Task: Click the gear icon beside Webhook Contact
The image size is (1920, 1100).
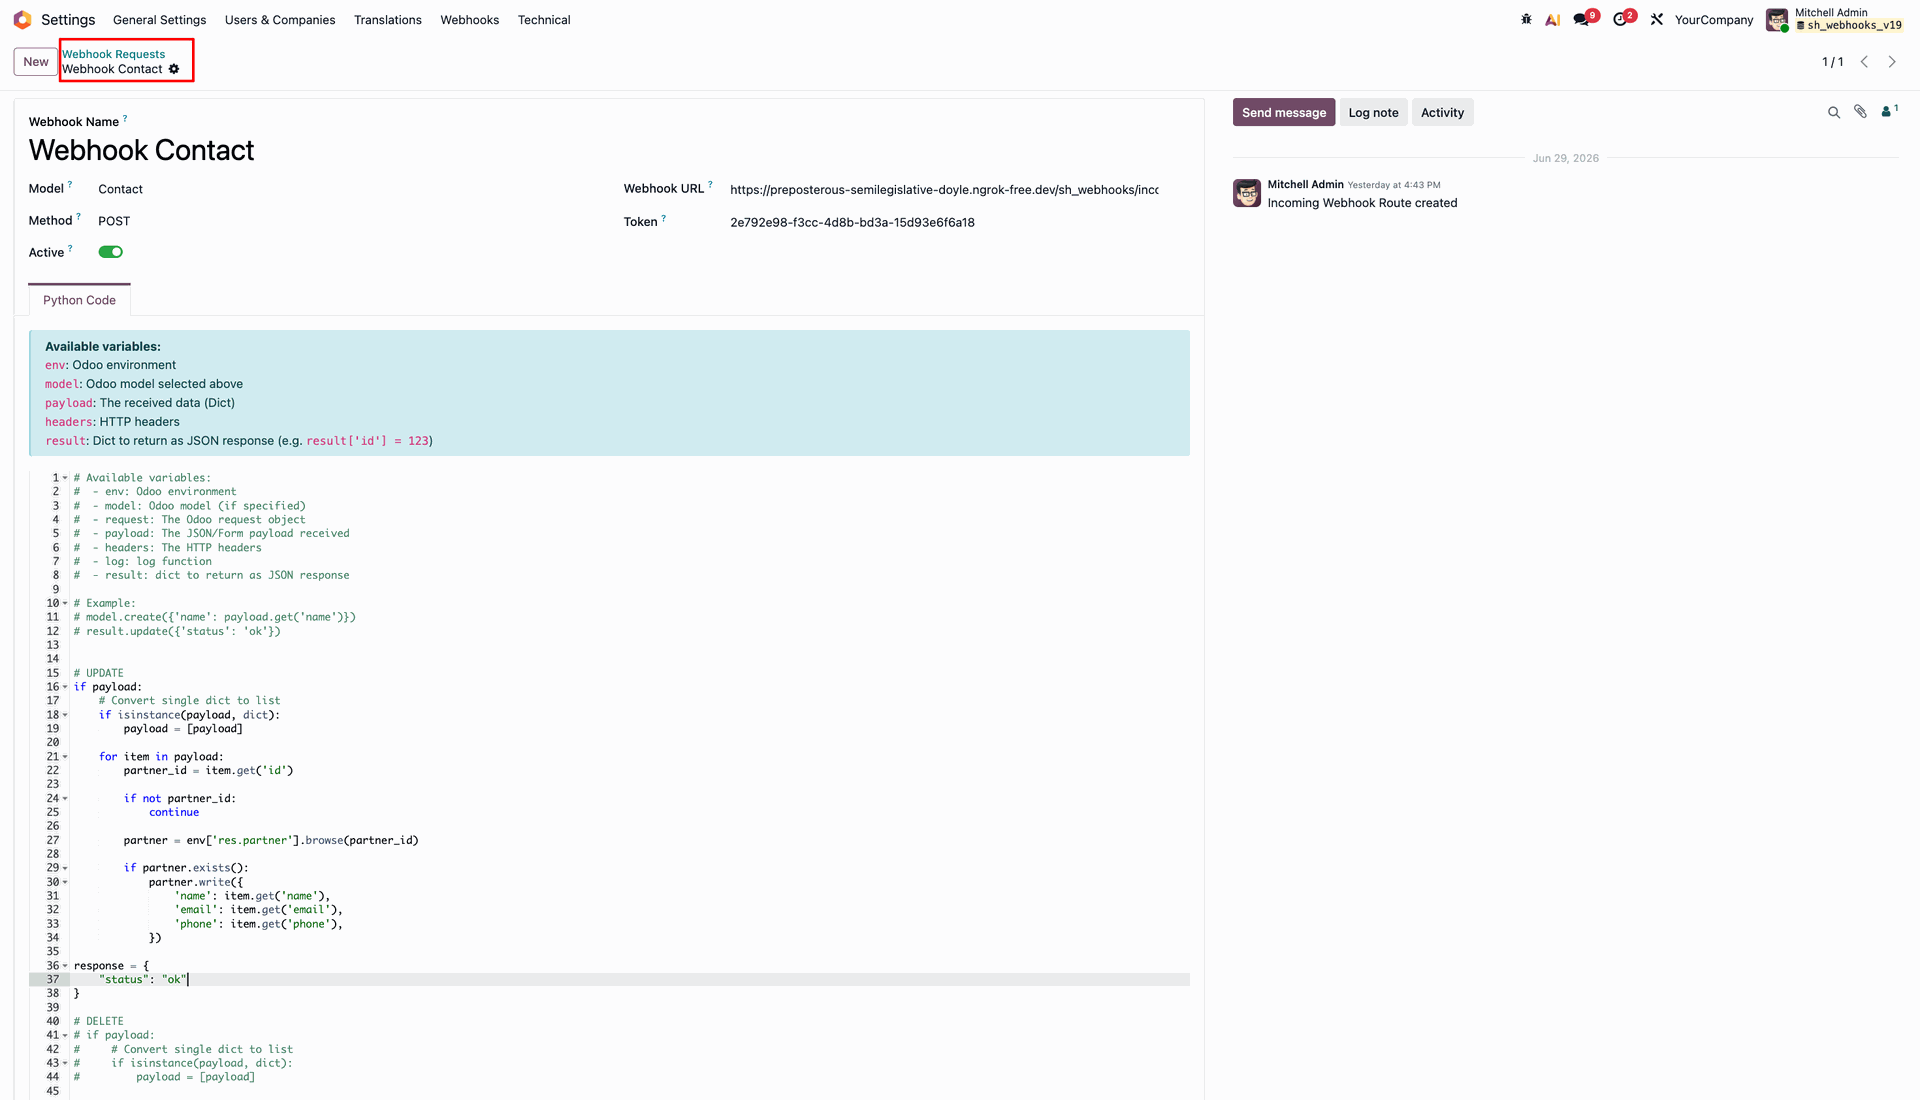Action: click(x=174, y=69)
